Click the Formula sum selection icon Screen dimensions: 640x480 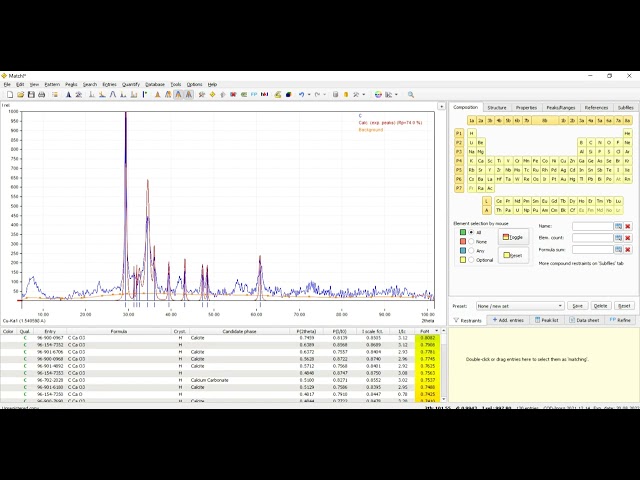tap(618, 249)
